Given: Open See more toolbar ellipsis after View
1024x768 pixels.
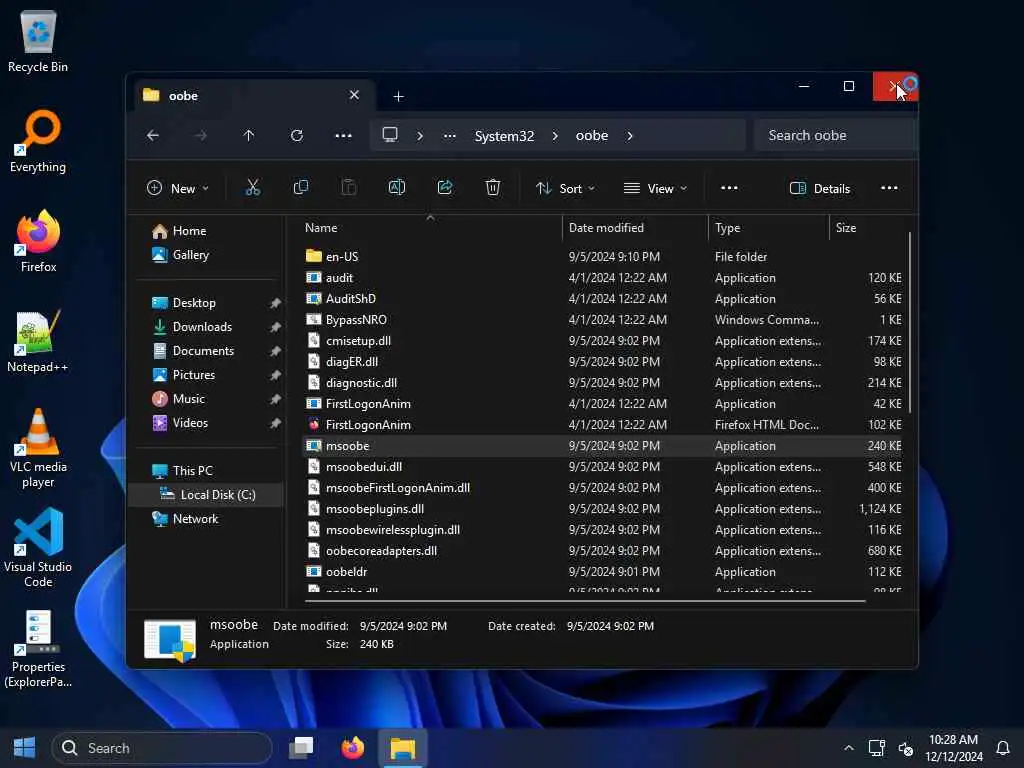Looking at the screenshot, I should (x=729, y=188).
